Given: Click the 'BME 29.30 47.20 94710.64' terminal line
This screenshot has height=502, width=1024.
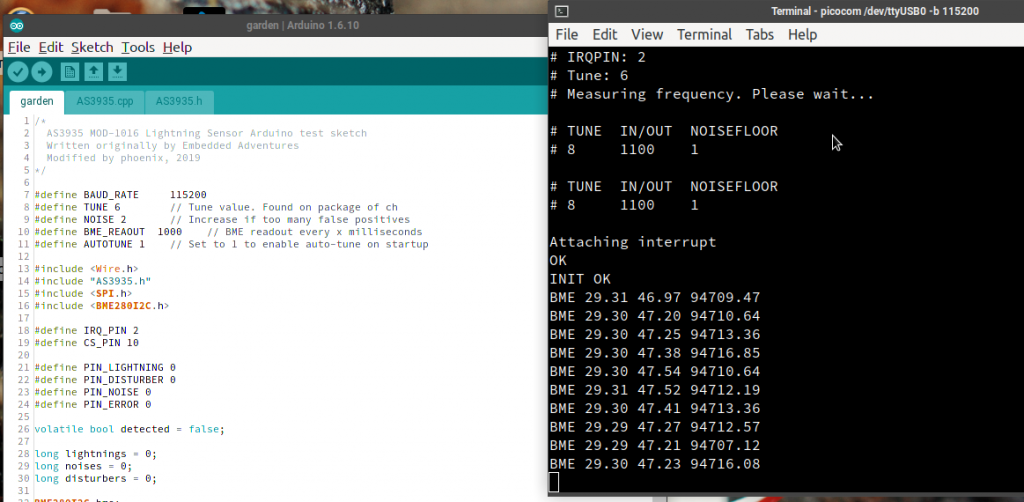Looking at the screenshot, I should [655, 317].
